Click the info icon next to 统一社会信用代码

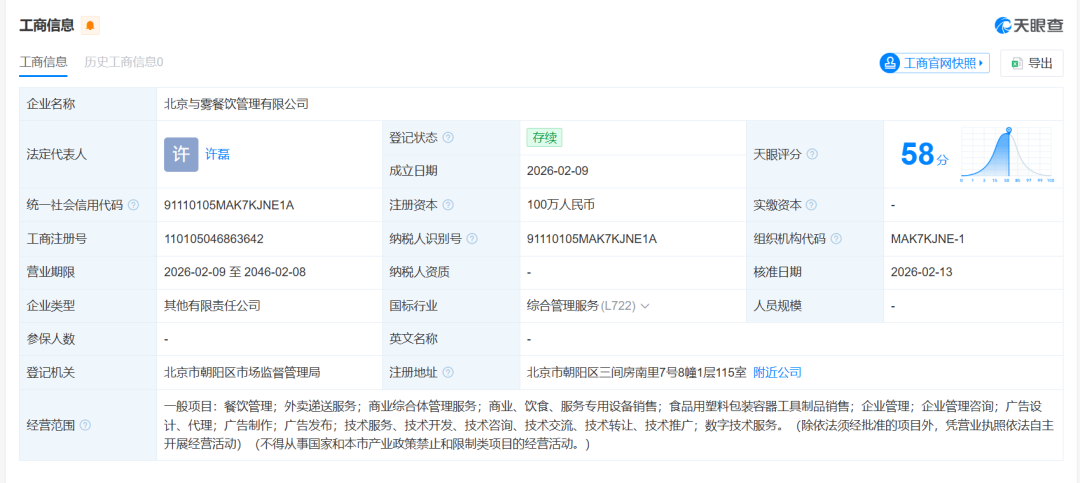tap(133, 205)
